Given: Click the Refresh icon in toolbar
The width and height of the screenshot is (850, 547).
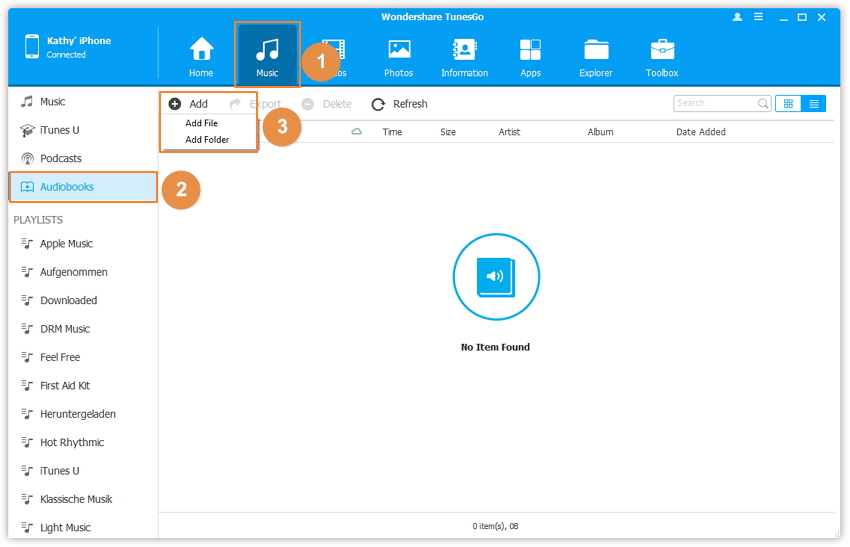Looking at the screenshot, I should pos(378,104).
